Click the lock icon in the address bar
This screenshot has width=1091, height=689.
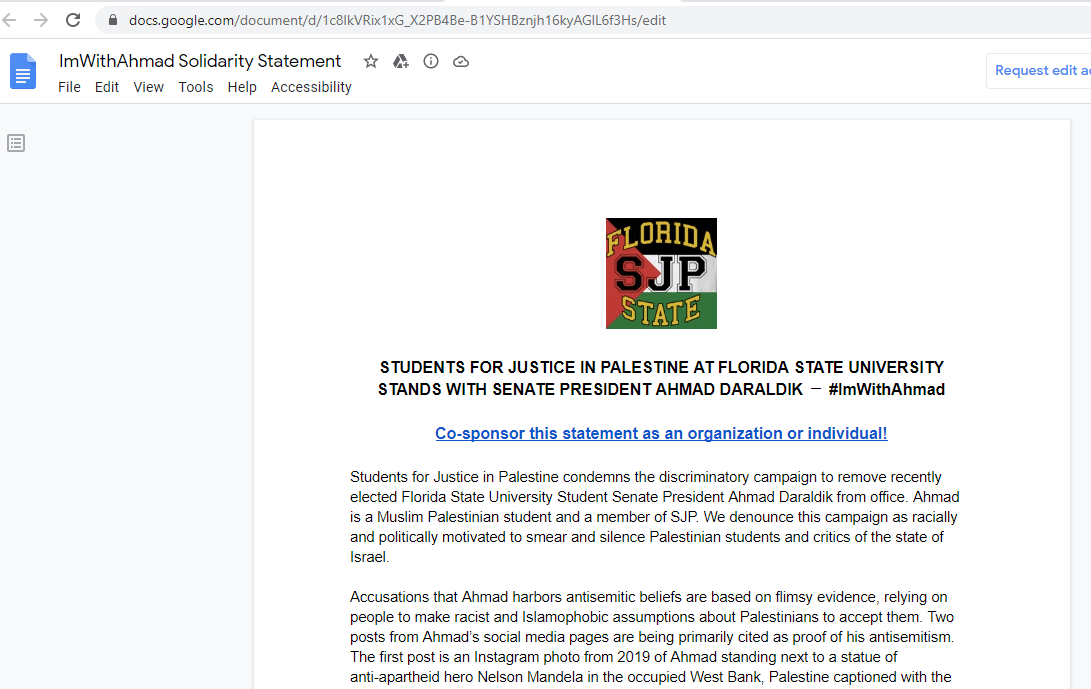tap(113, 20)
